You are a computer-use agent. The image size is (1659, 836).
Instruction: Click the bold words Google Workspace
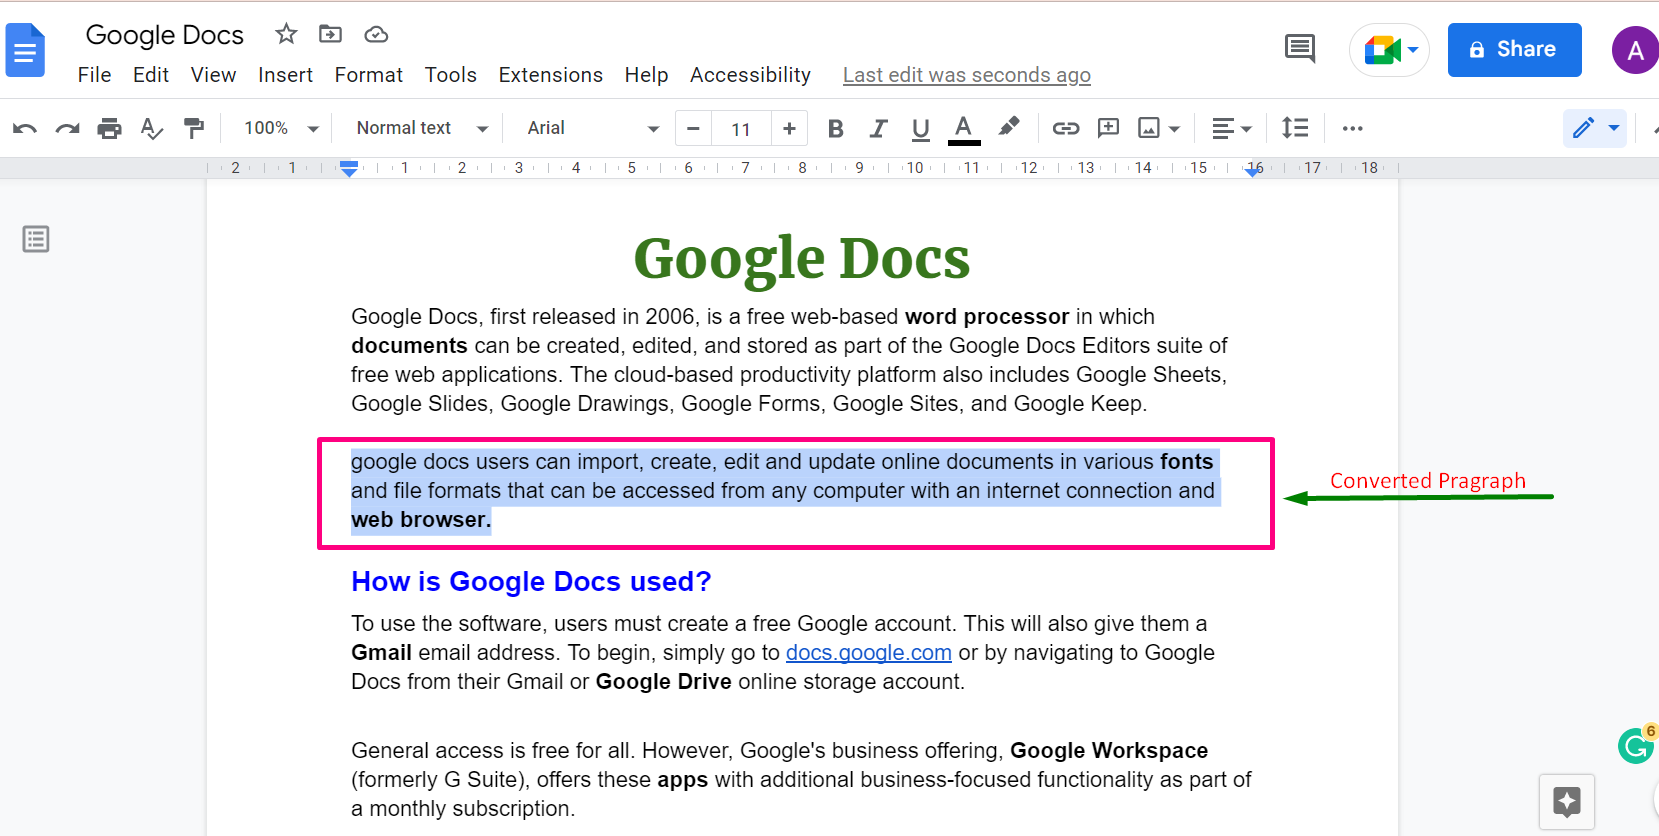point(1109,751)
